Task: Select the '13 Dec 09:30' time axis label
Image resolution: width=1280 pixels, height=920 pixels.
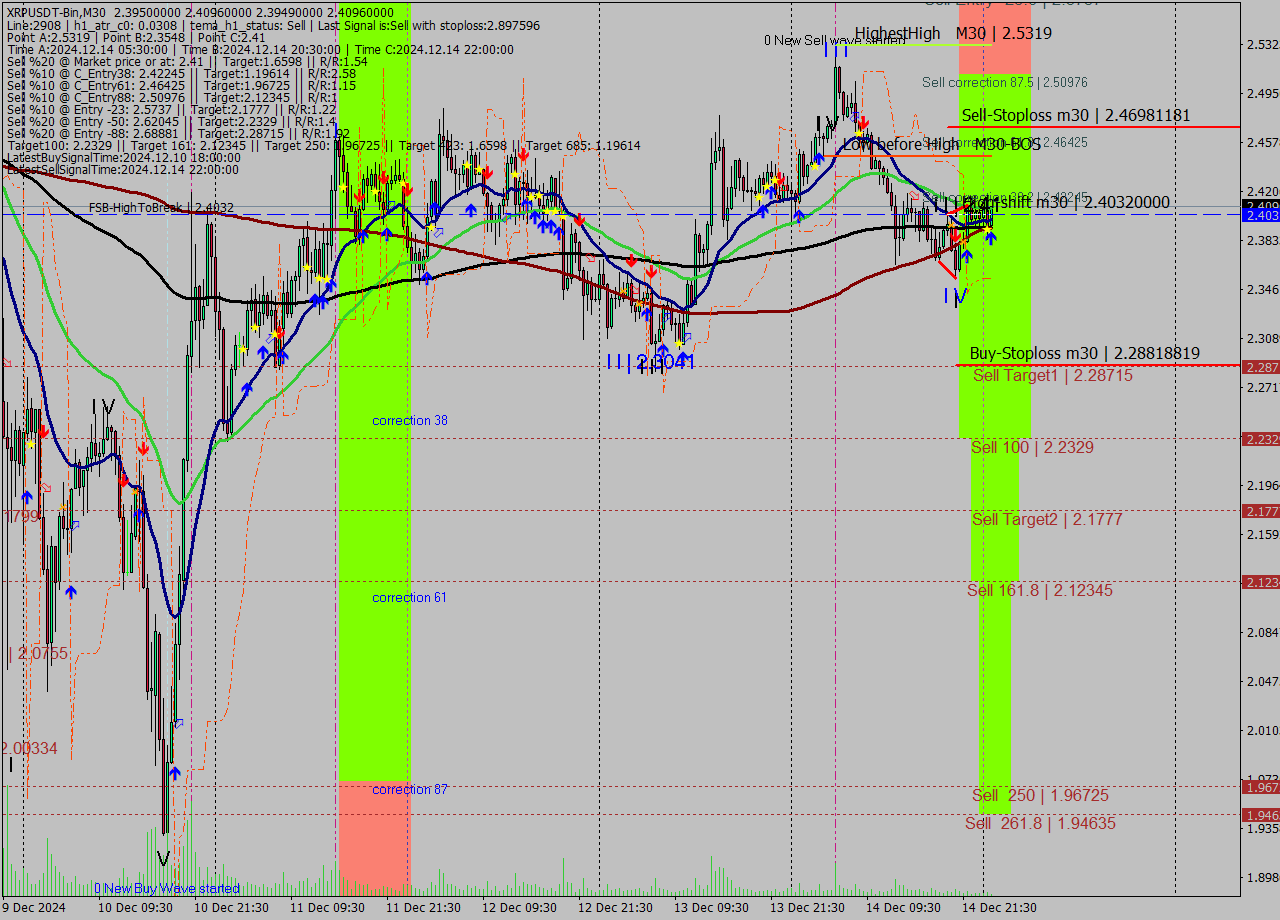Action: point(711,908)
